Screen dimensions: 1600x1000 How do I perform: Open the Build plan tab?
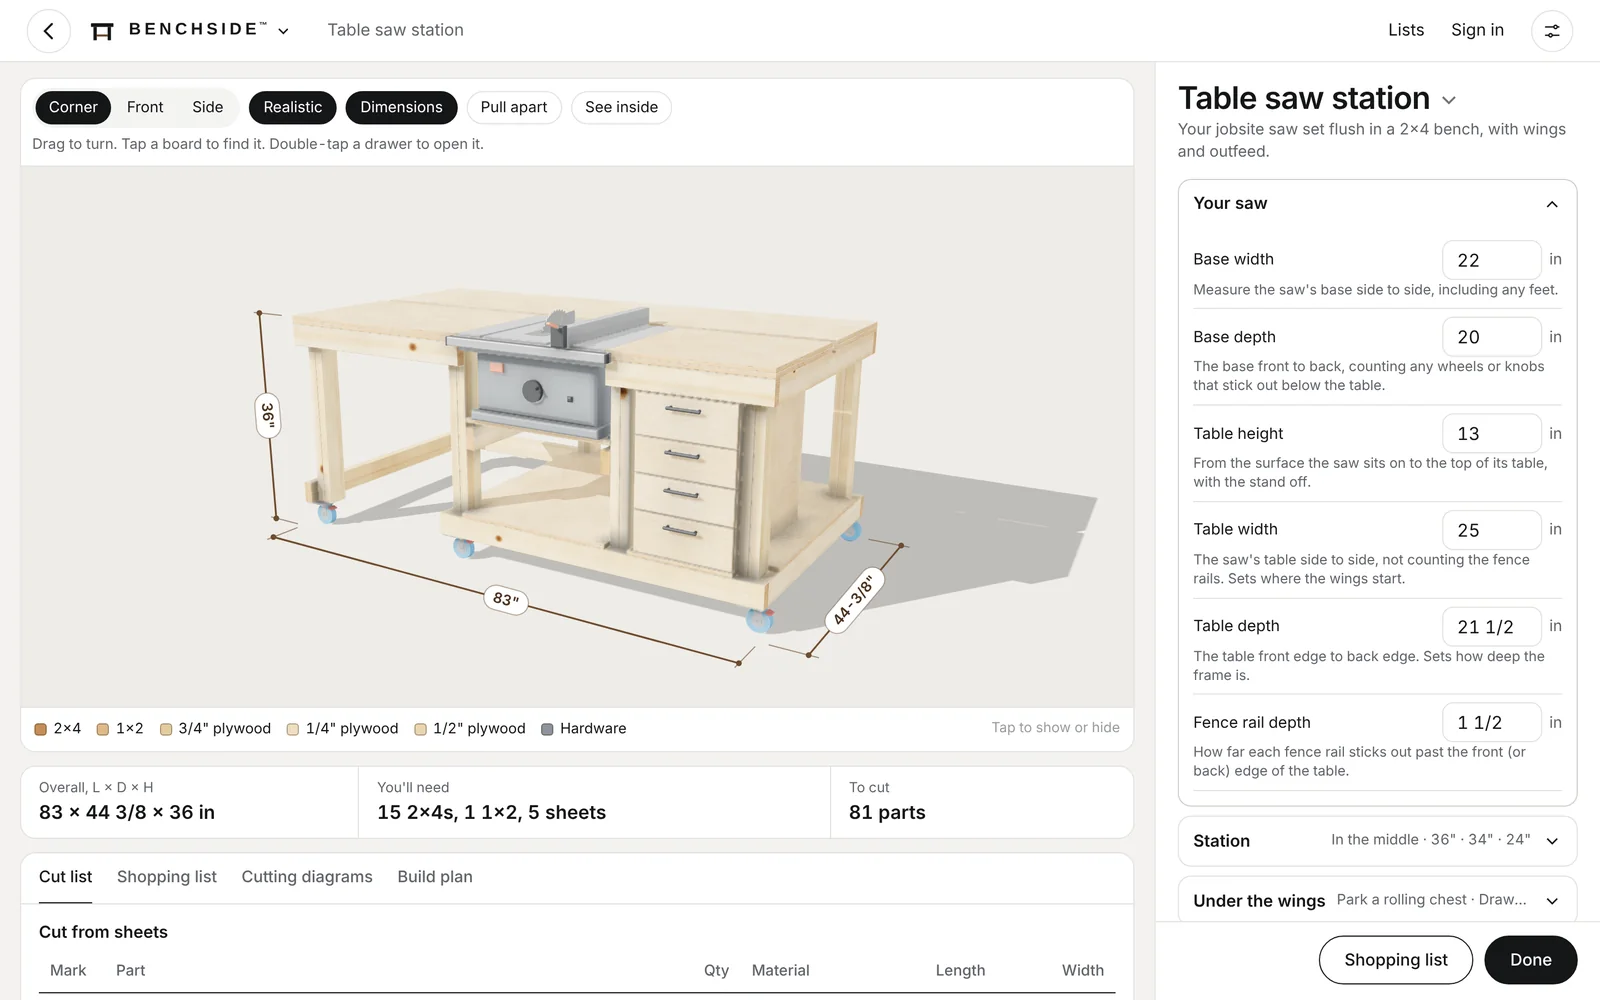tap(435, 877)
